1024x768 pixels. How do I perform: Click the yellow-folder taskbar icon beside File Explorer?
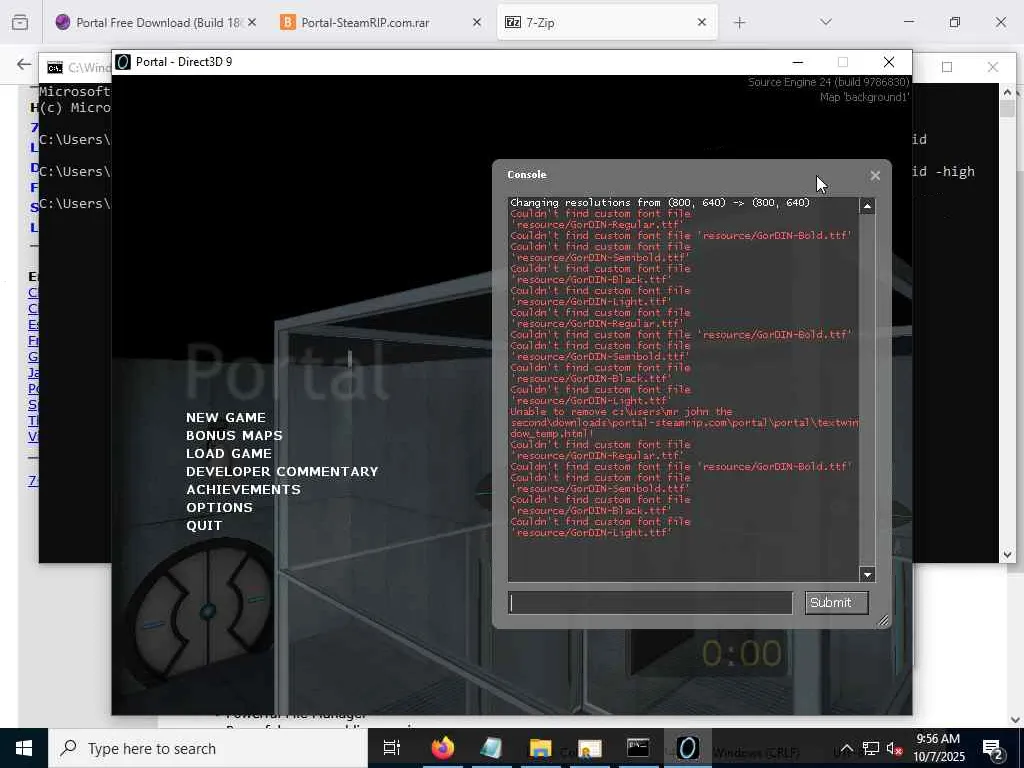coord(589,748)
